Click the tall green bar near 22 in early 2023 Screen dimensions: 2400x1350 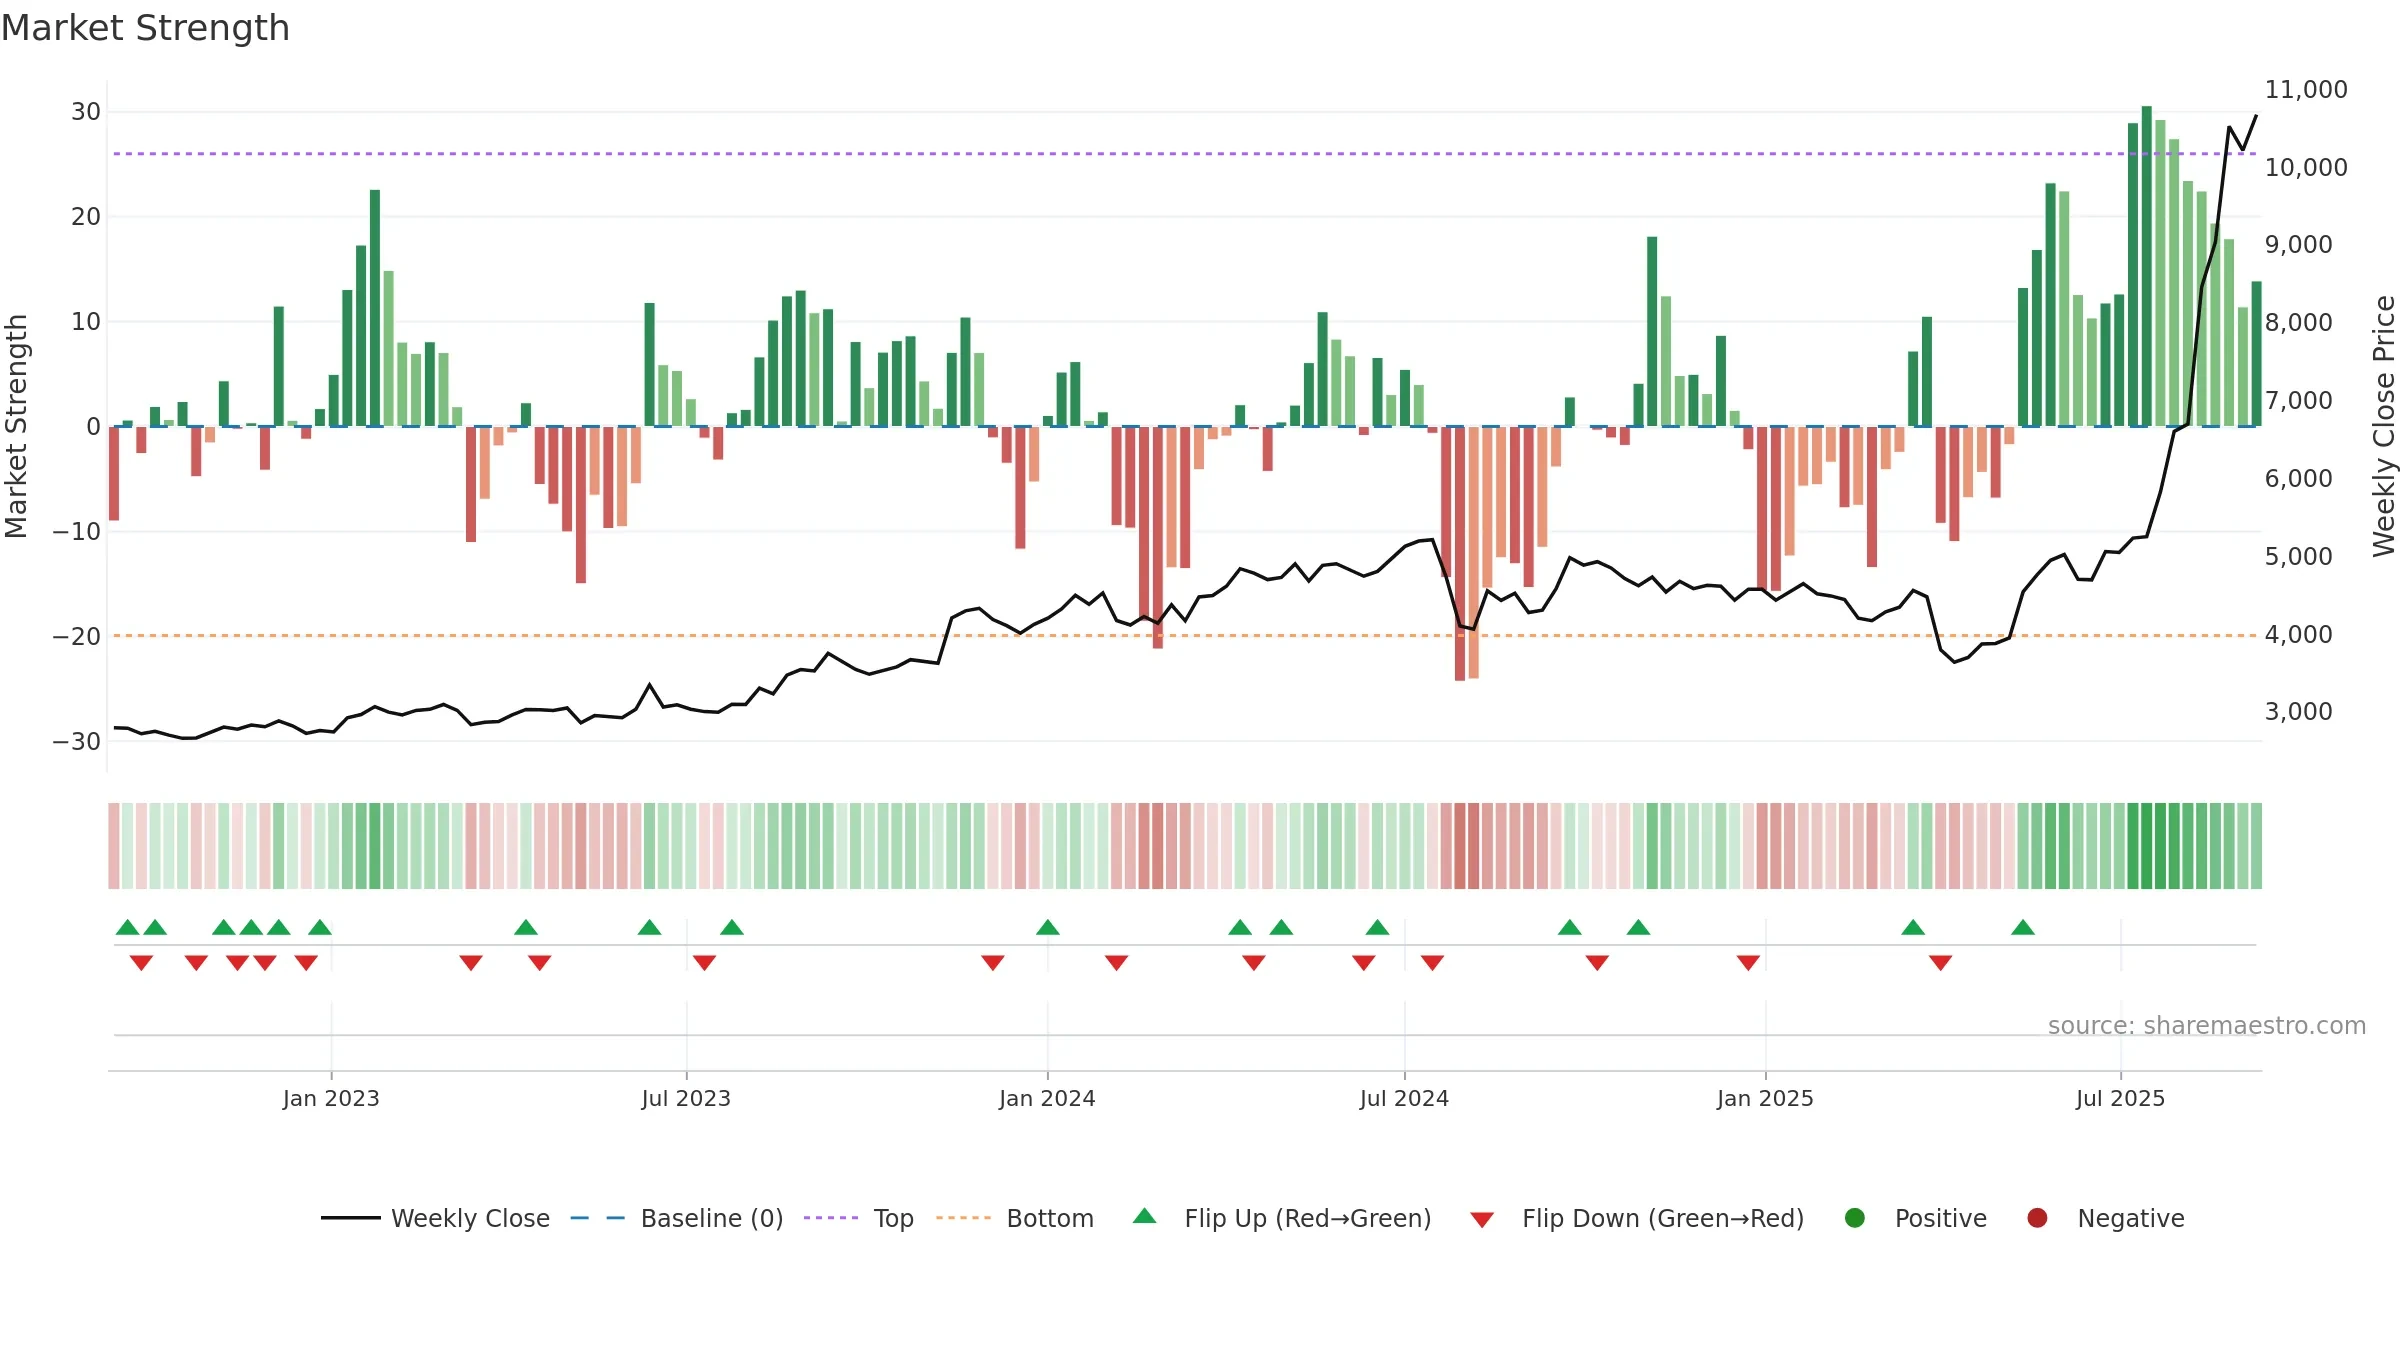pyautogui.click(x=375, y=308)
